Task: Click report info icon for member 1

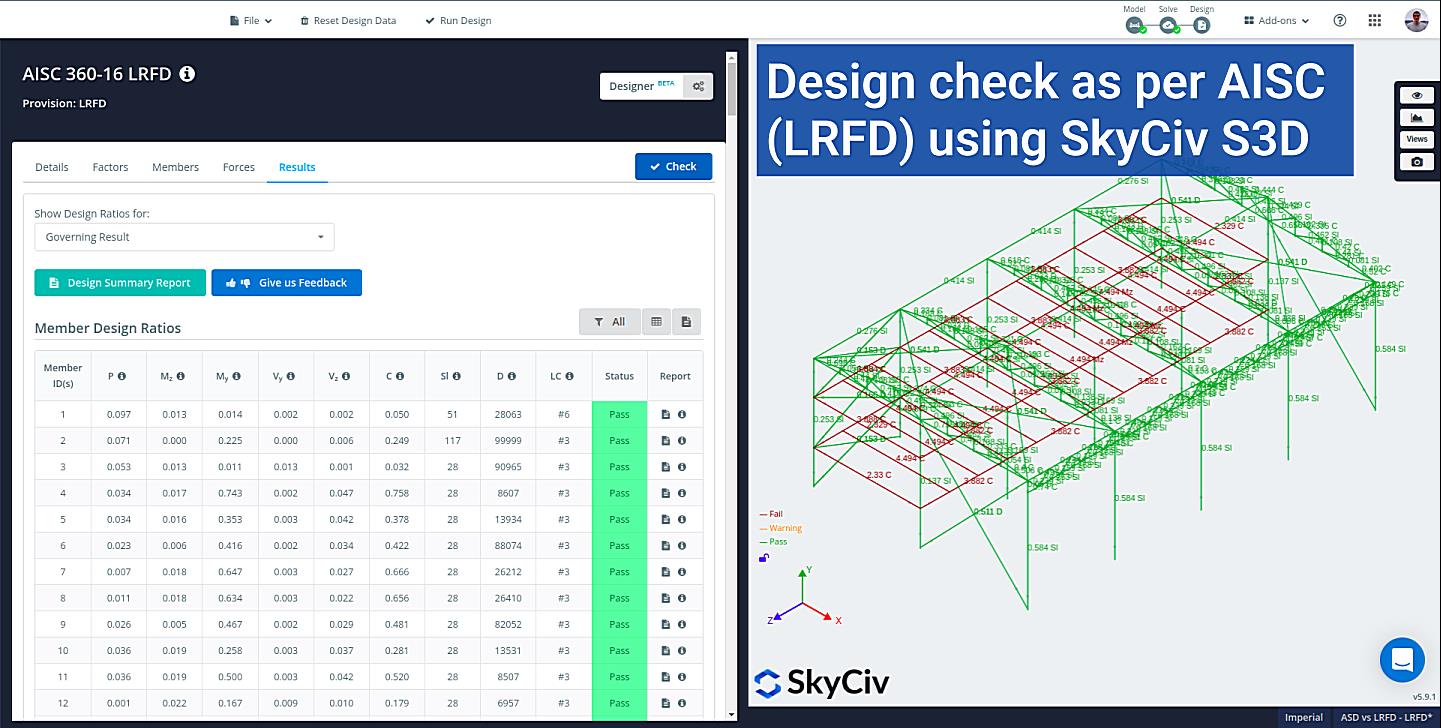Action: pyautogui.click(x=682, y=414)
